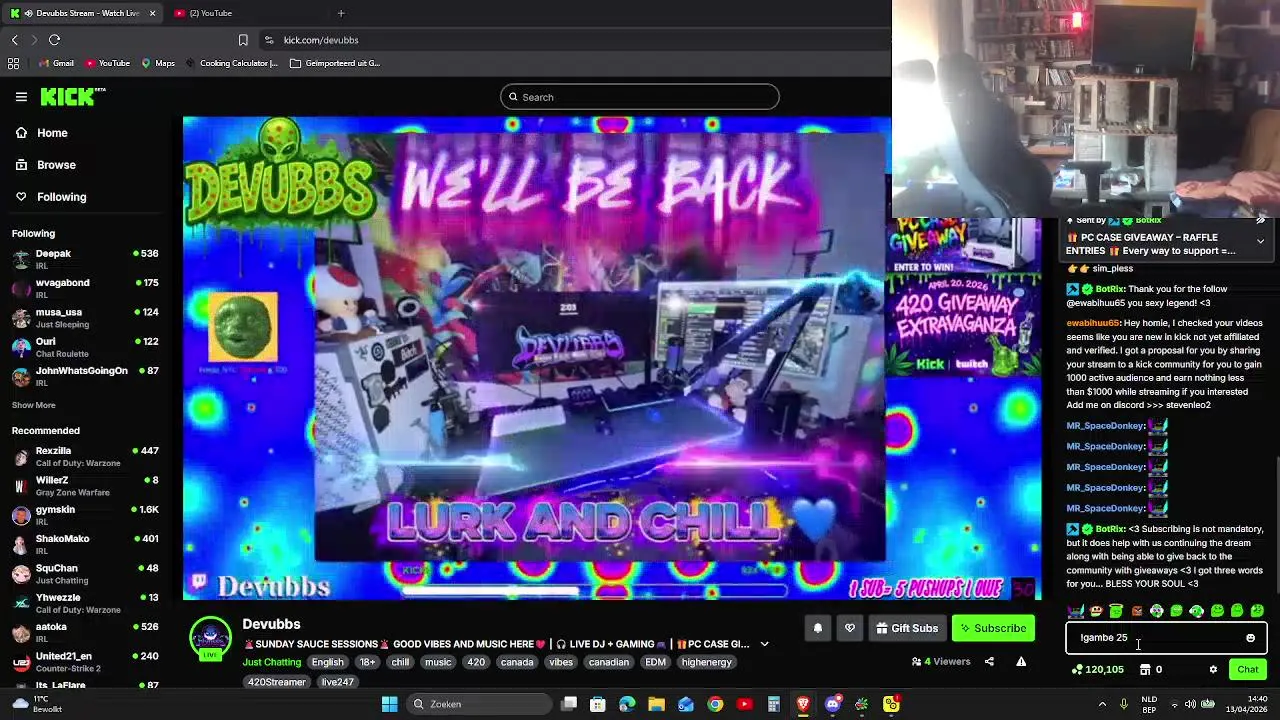
Task: Open SquChan recommended channel
Action: pos(85,574)
